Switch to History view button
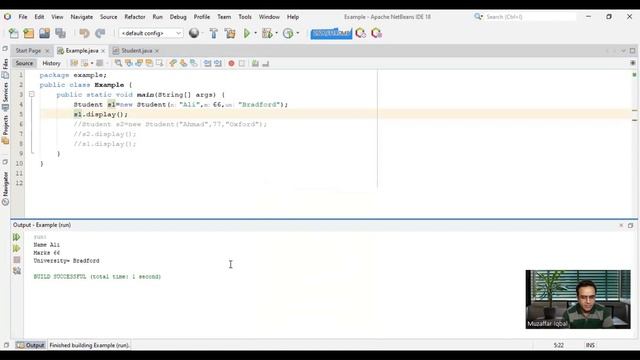This screenshot has width=640, height=360. [51, 63]
